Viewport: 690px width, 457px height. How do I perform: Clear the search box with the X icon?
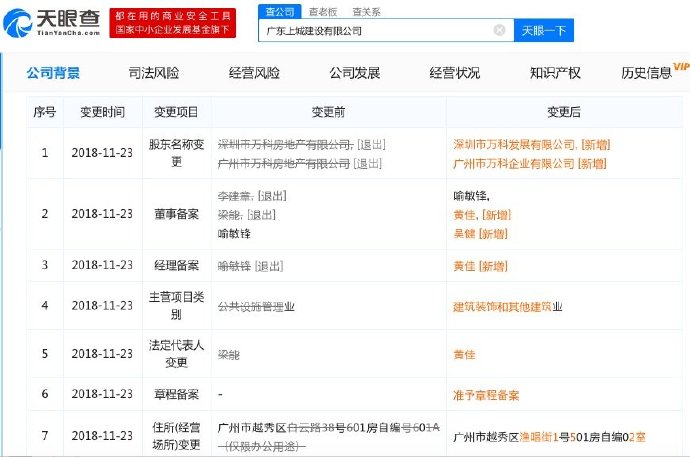click(499, 31)
